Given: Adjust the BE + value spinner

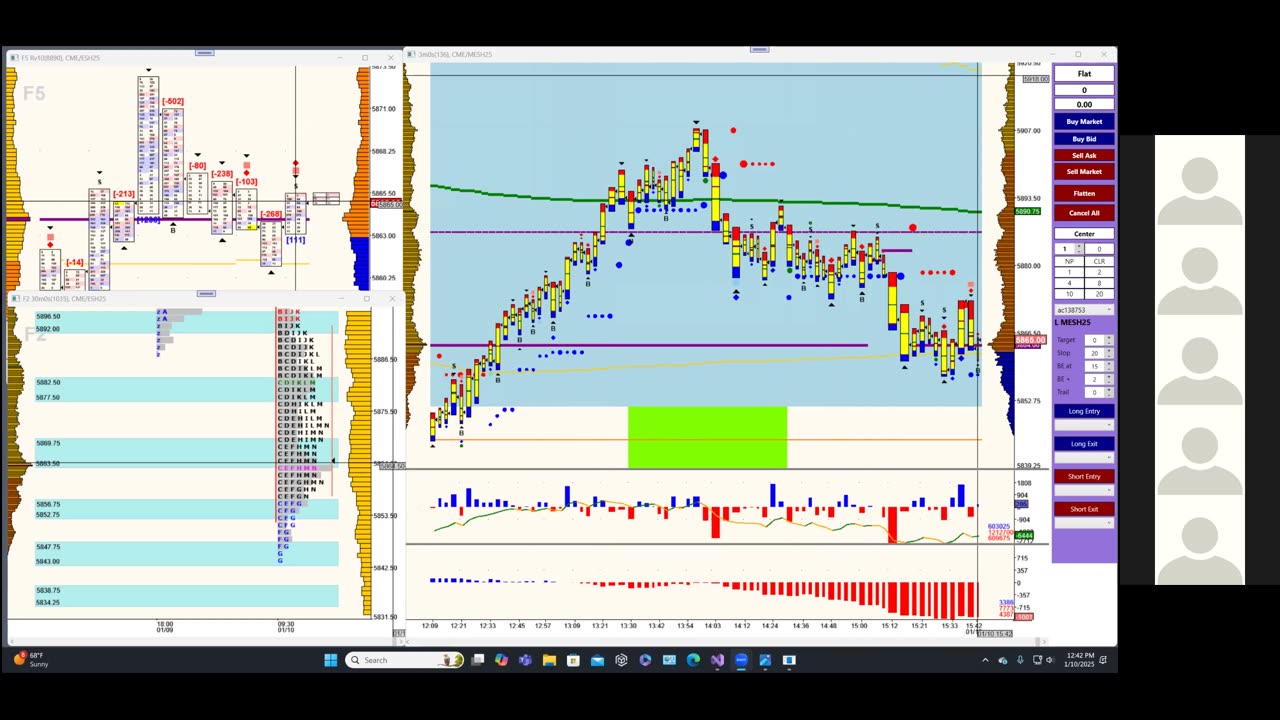Looking at the screenshot, I should (1109, 379).
